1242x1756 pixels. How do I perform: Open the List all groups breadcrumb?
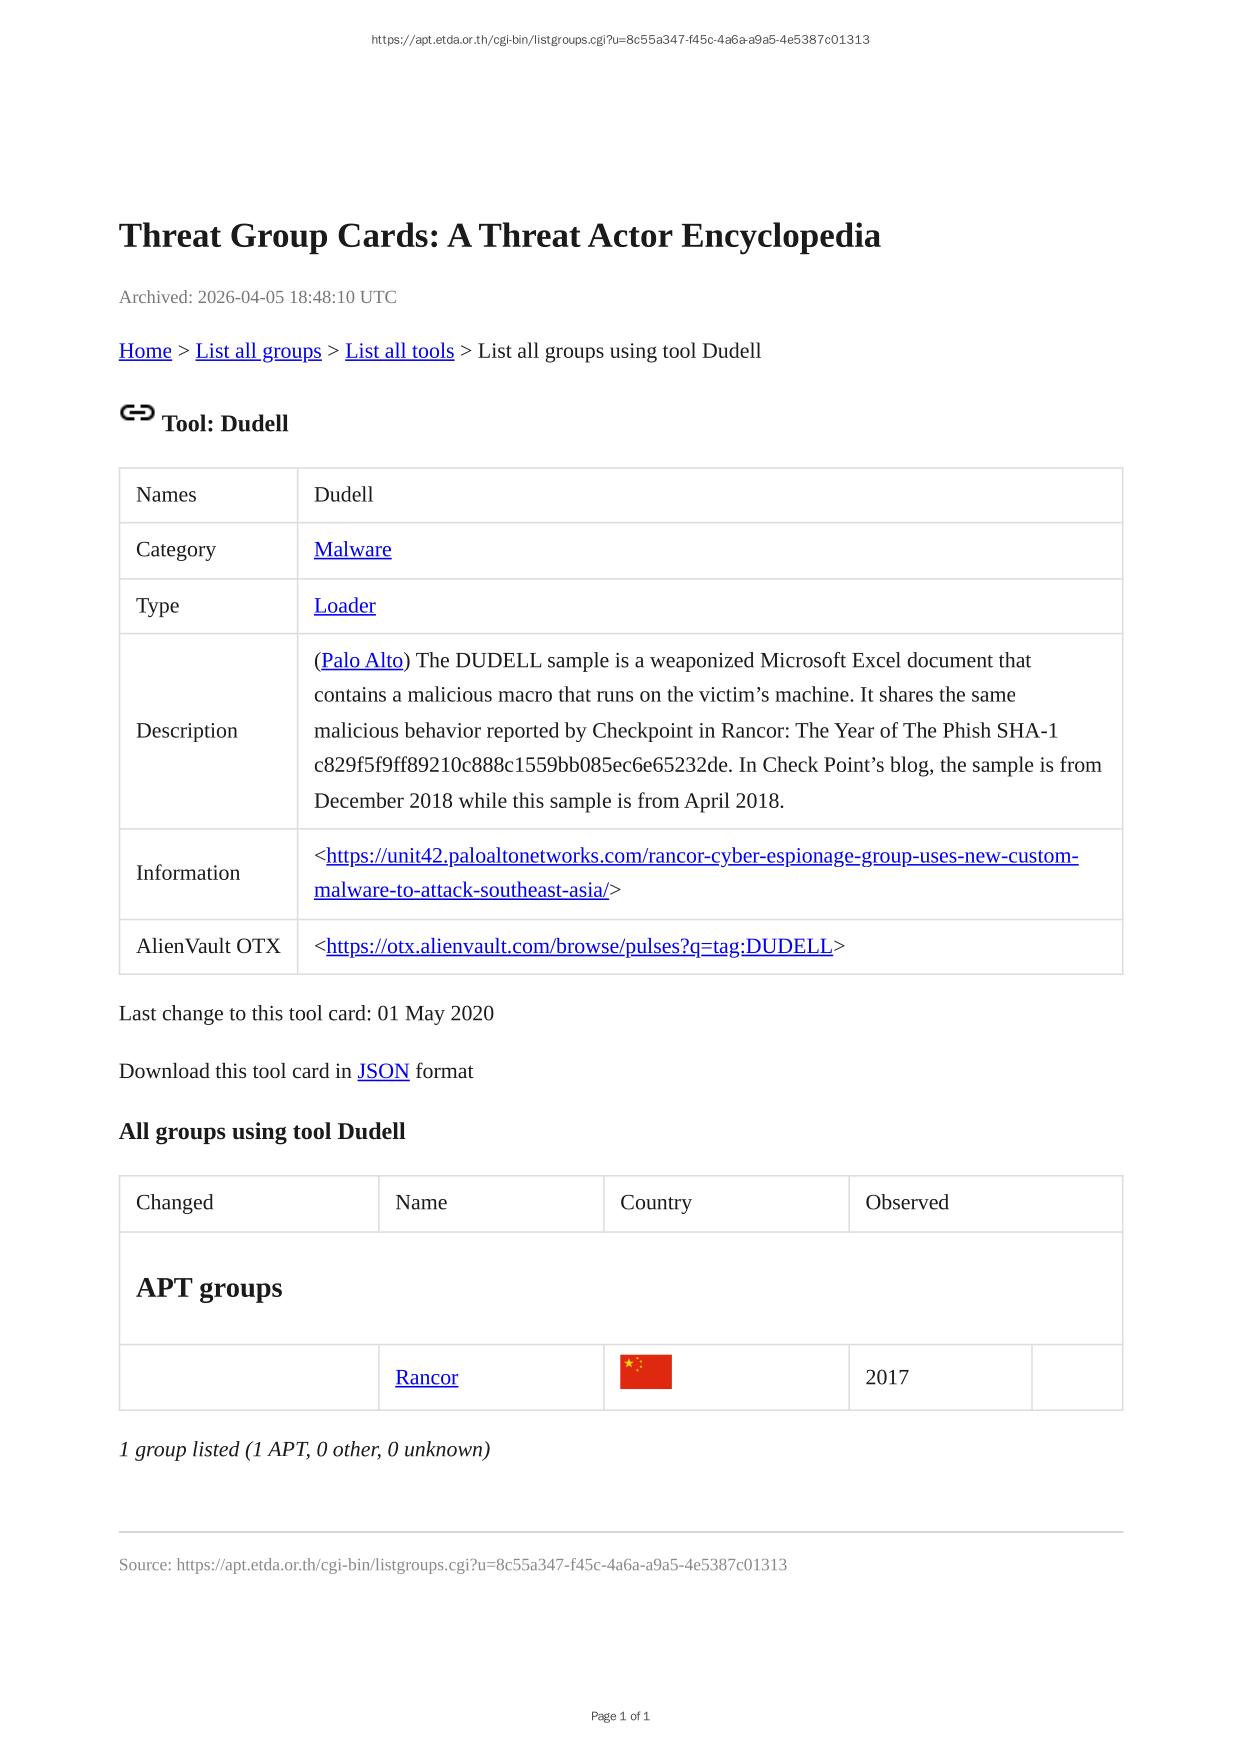pyautogui.click(x=258, y=351)
